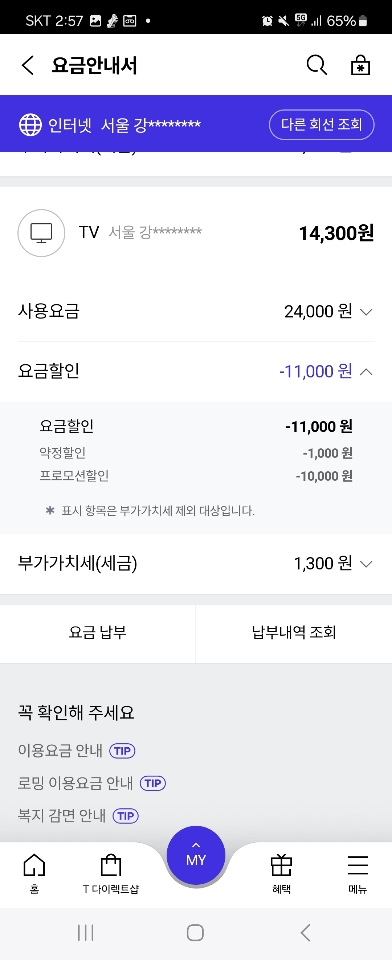Open the 복지 감면 안내 TIP link
The height and width of the screenshot is (960, 392).
point(78,816)
